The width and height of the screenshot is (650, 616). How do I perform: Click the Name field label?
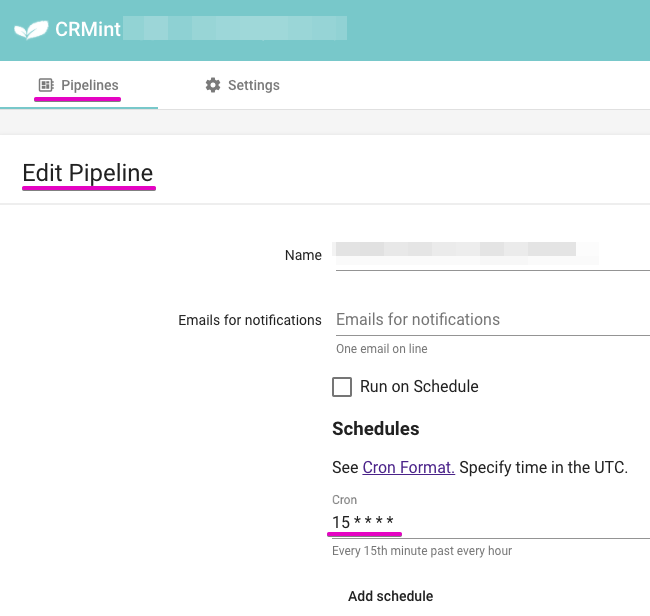click(303, 255)
